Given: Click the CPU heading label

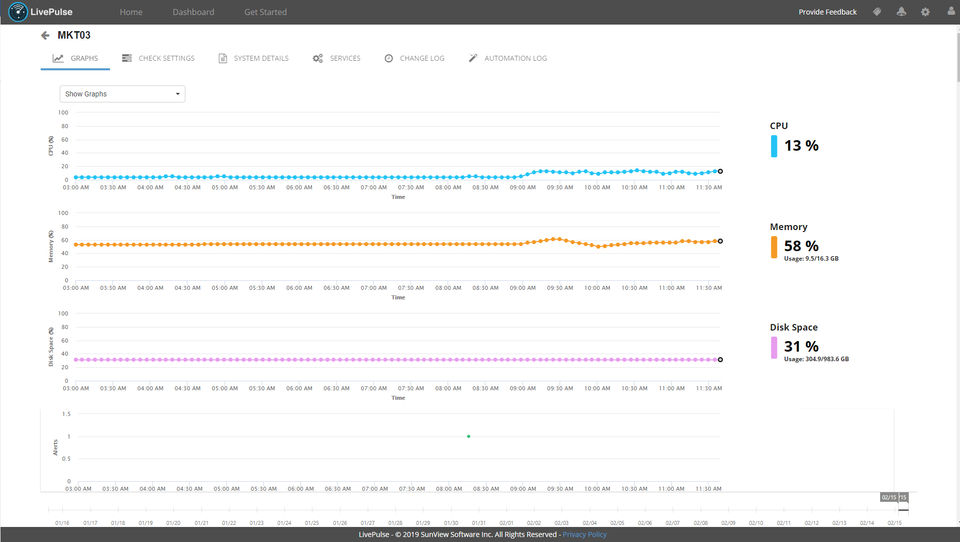Looking at the screenshot, I should (x=779, y=126).
